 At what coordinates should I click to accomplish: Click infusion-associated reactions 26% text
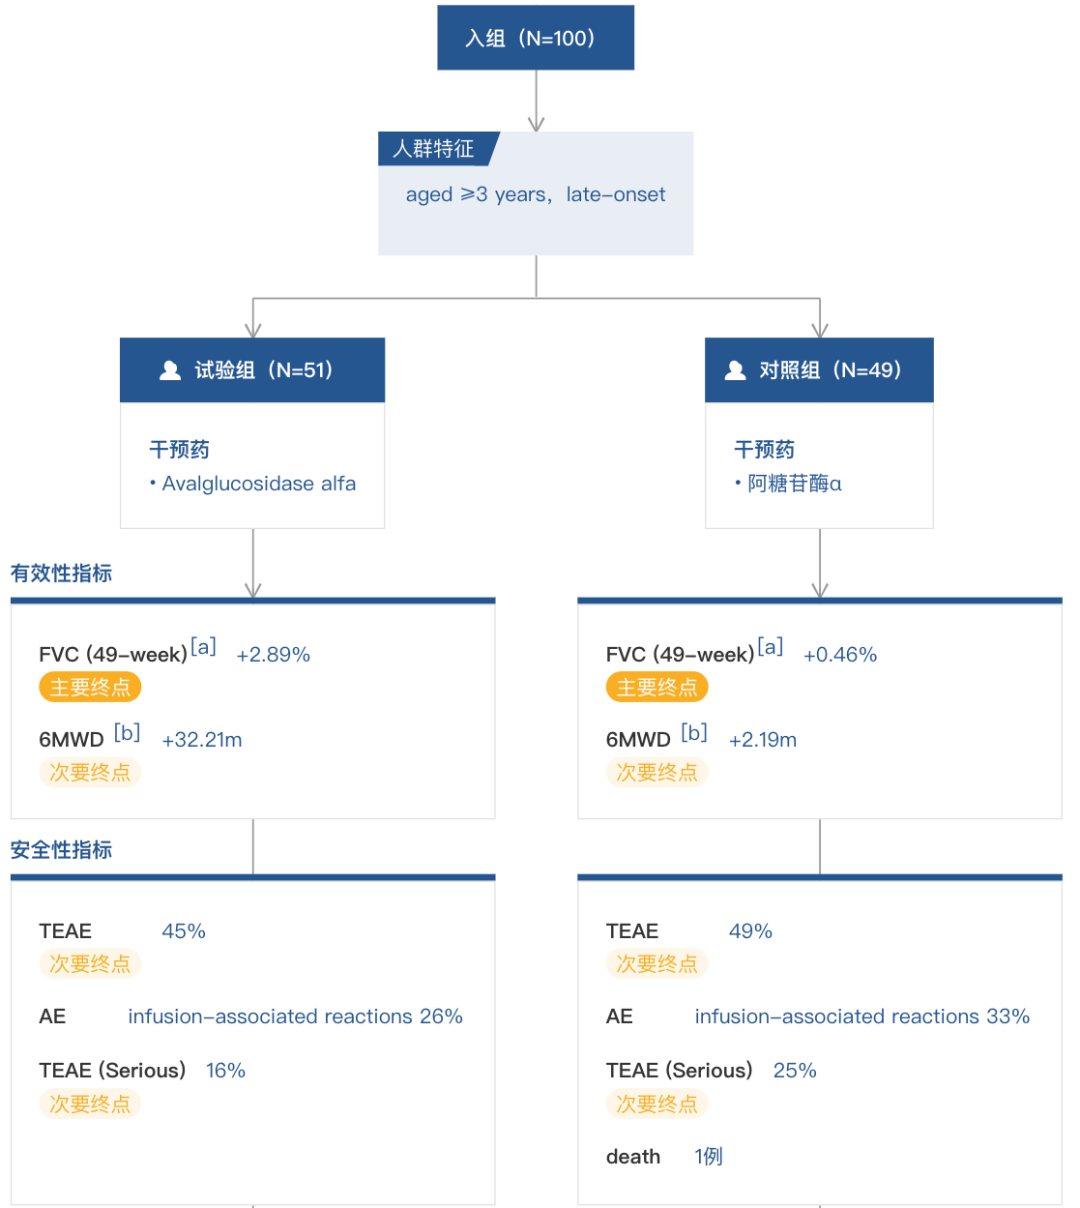(295, 1017)
